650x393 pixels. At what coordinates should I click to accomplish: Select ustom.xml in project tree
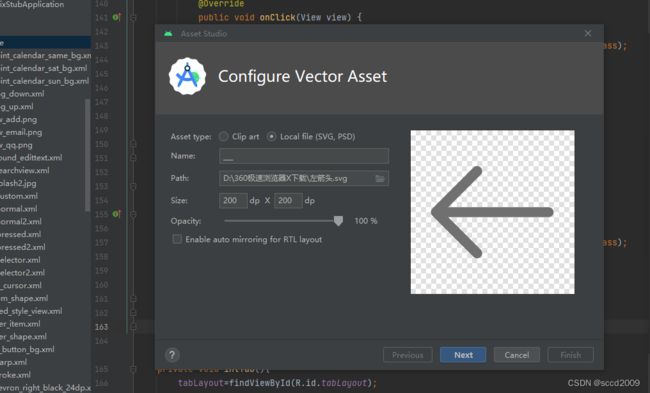tap(19, 196)
